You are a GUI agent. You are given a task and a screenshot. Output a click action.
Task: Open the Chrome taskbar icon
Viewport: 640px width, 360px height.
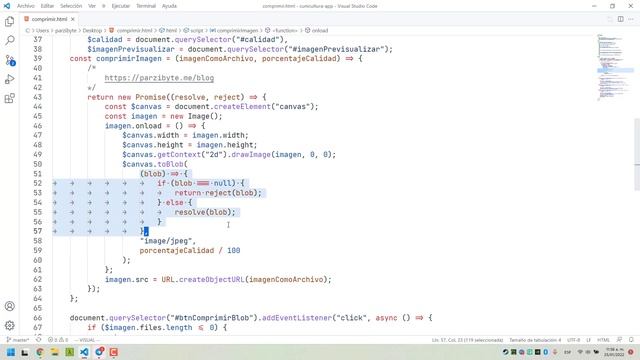(40, 352)
